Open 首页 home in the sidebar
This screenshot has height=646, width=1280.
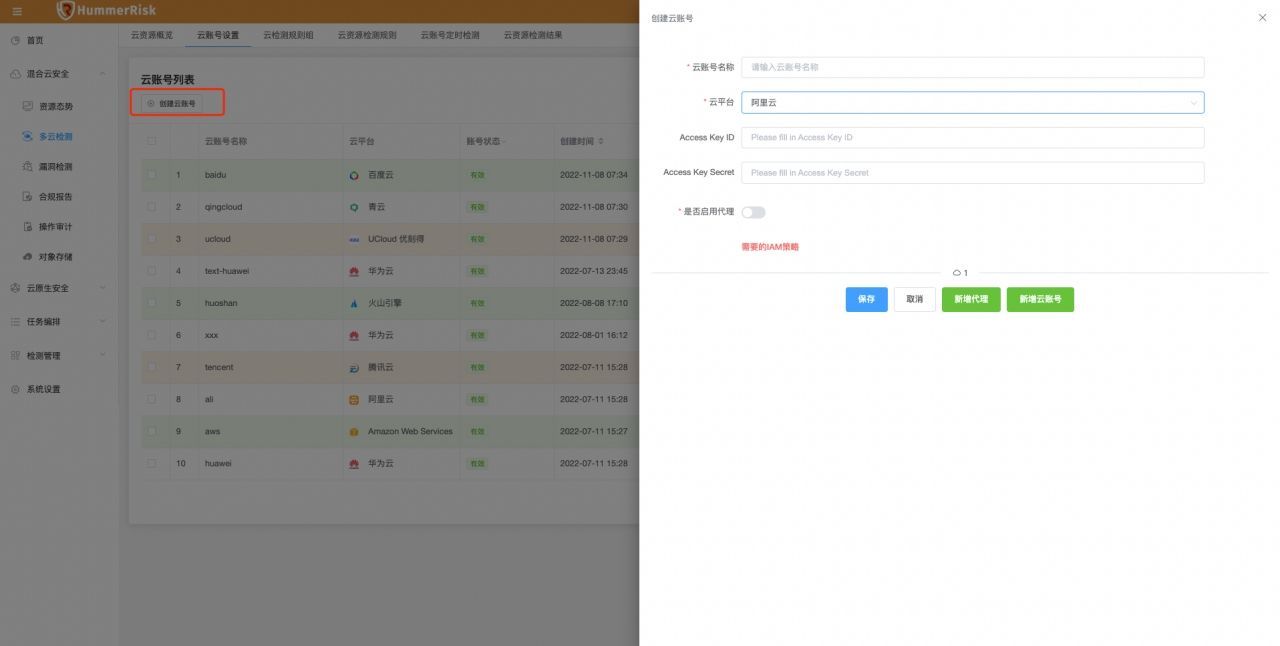35,40
